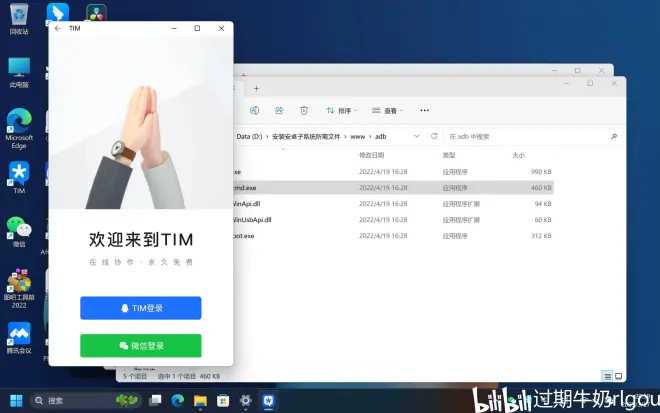Open the See more ellipsis menu
Viewport: 660px width, 413px height.
pos(425,110)
